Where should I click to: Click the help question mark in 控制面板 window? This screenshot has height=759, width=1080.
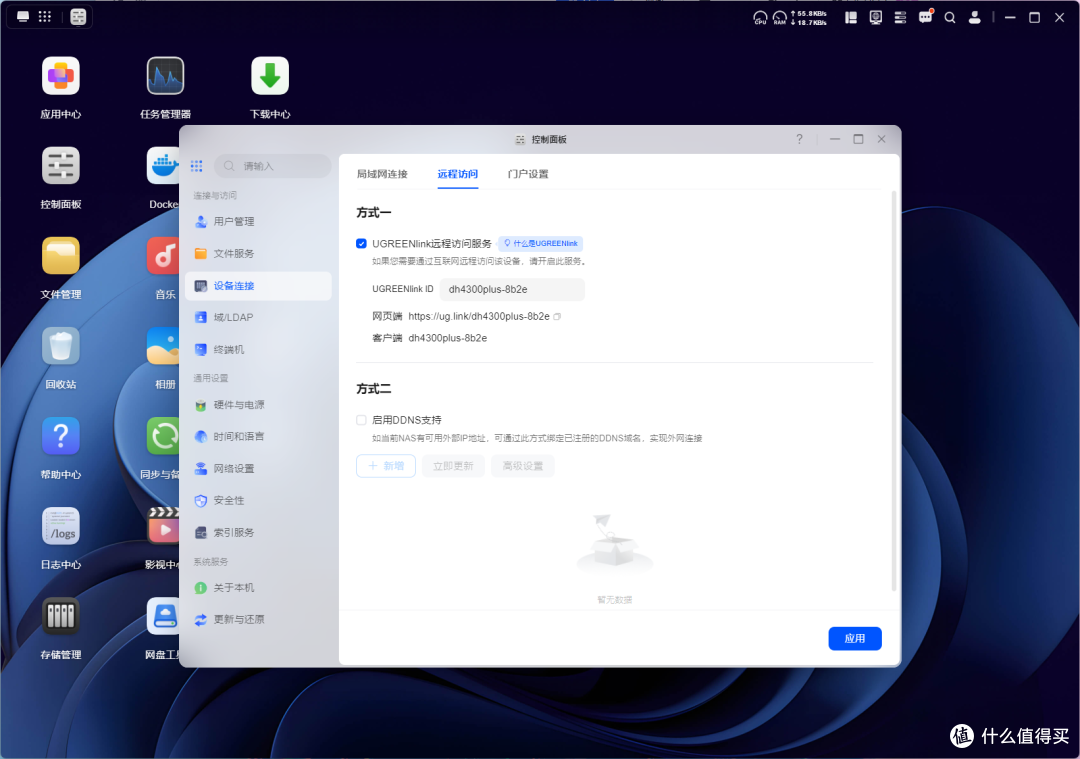(x=799, y=139)
